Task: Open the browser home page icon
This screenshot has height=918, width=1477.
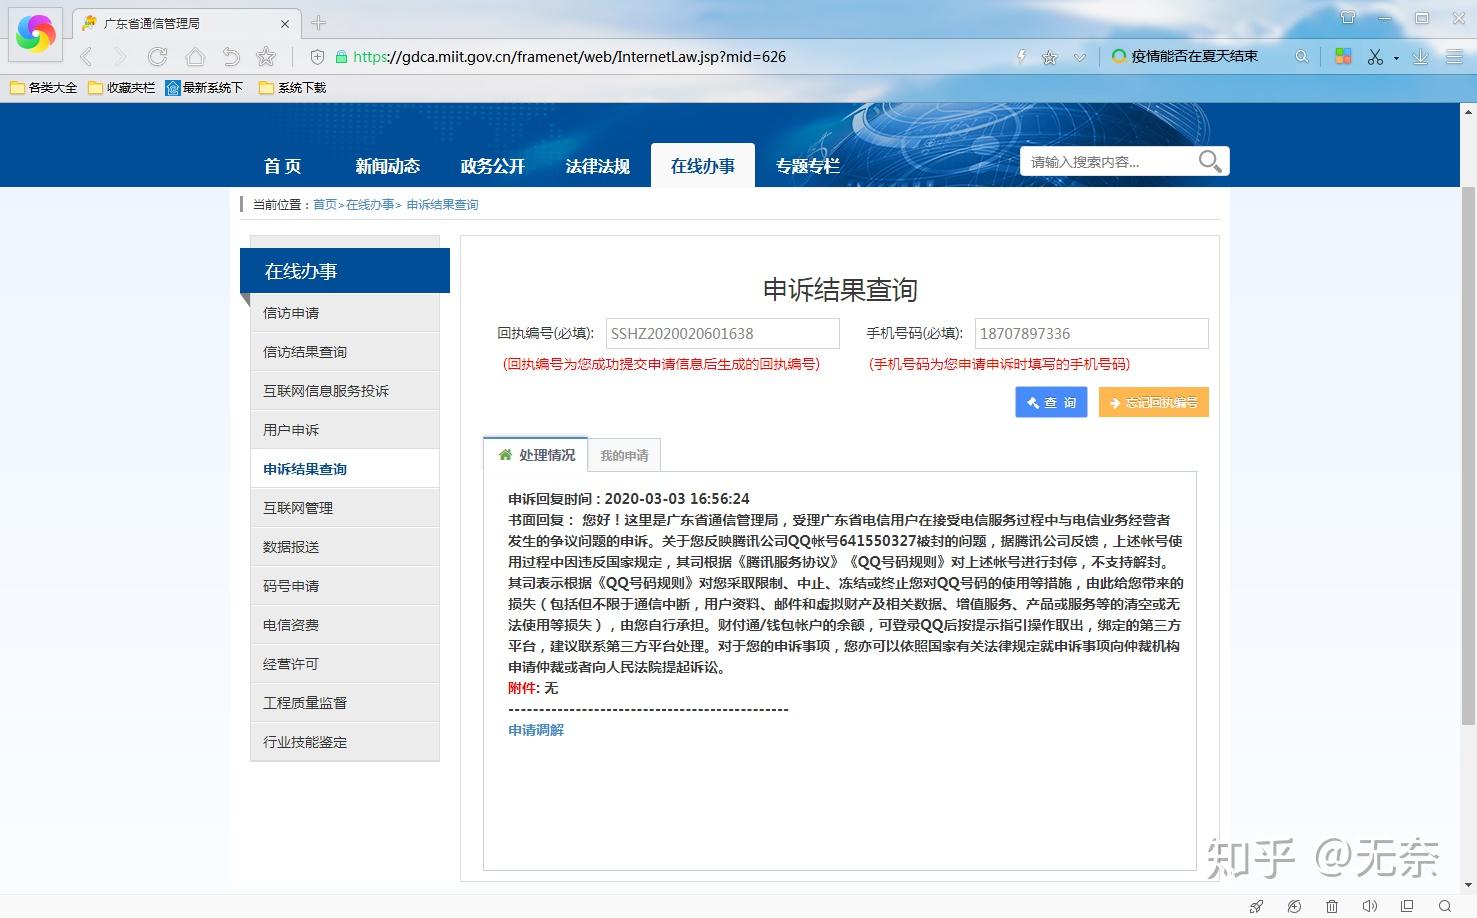Action: [195, 57]
